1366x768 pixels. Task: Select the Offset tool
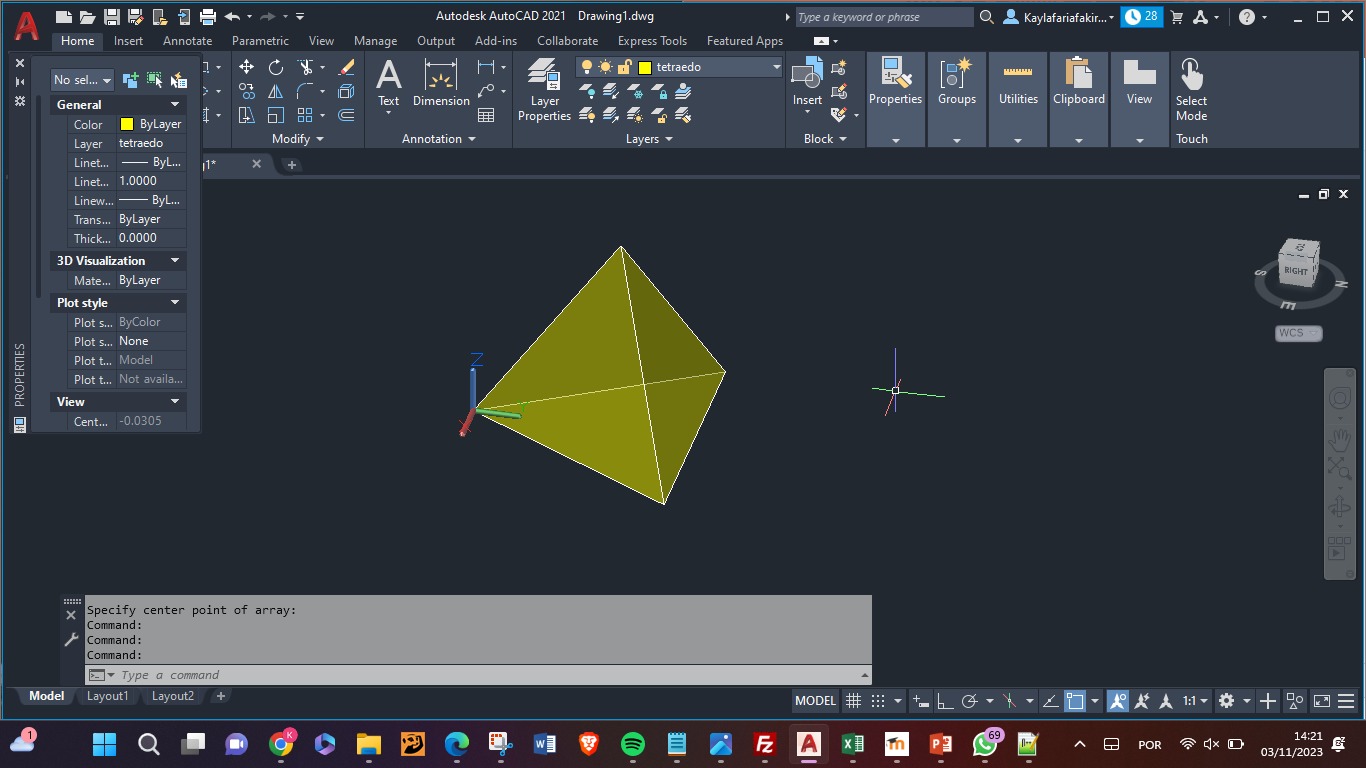(x=346, y=115)
